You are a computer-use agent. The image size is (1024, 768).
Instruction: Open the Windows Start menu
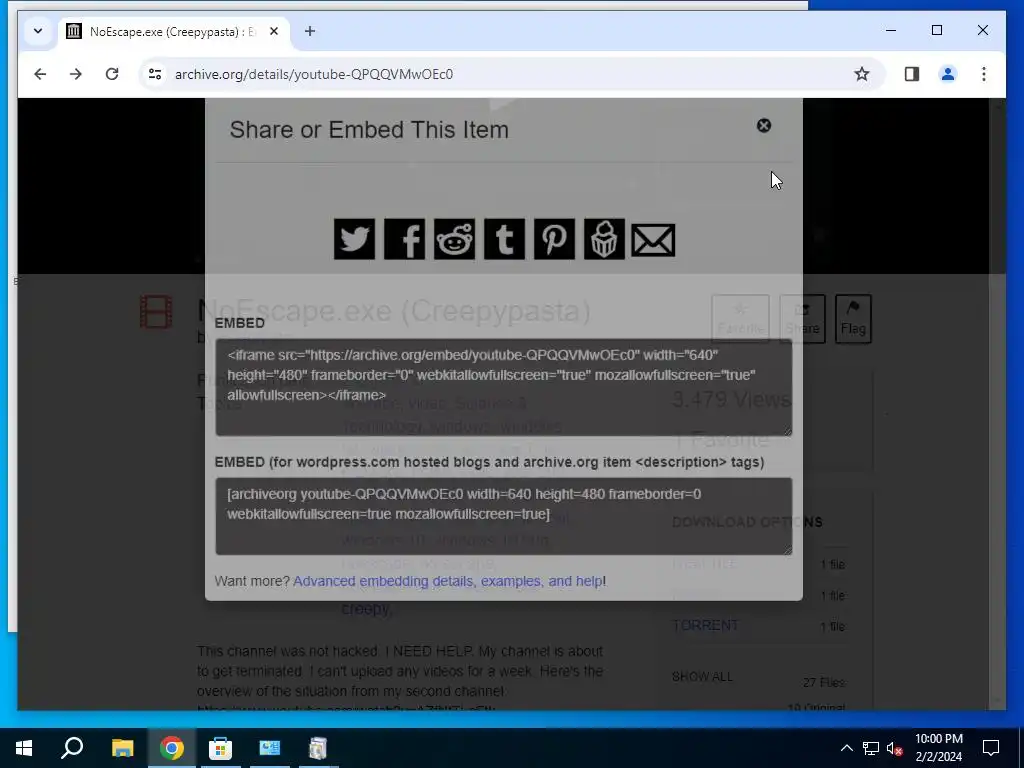tap(24, 748)
